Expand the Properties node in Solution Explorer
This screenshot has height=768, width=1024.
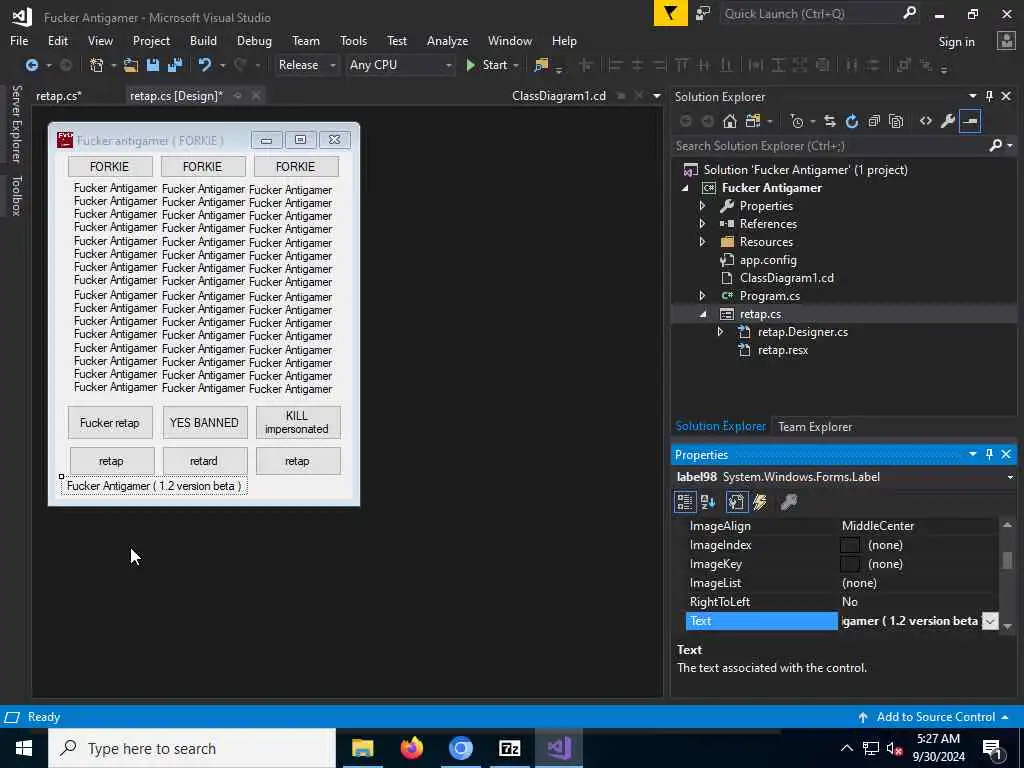pyautogui.click(x=703, y=206)
